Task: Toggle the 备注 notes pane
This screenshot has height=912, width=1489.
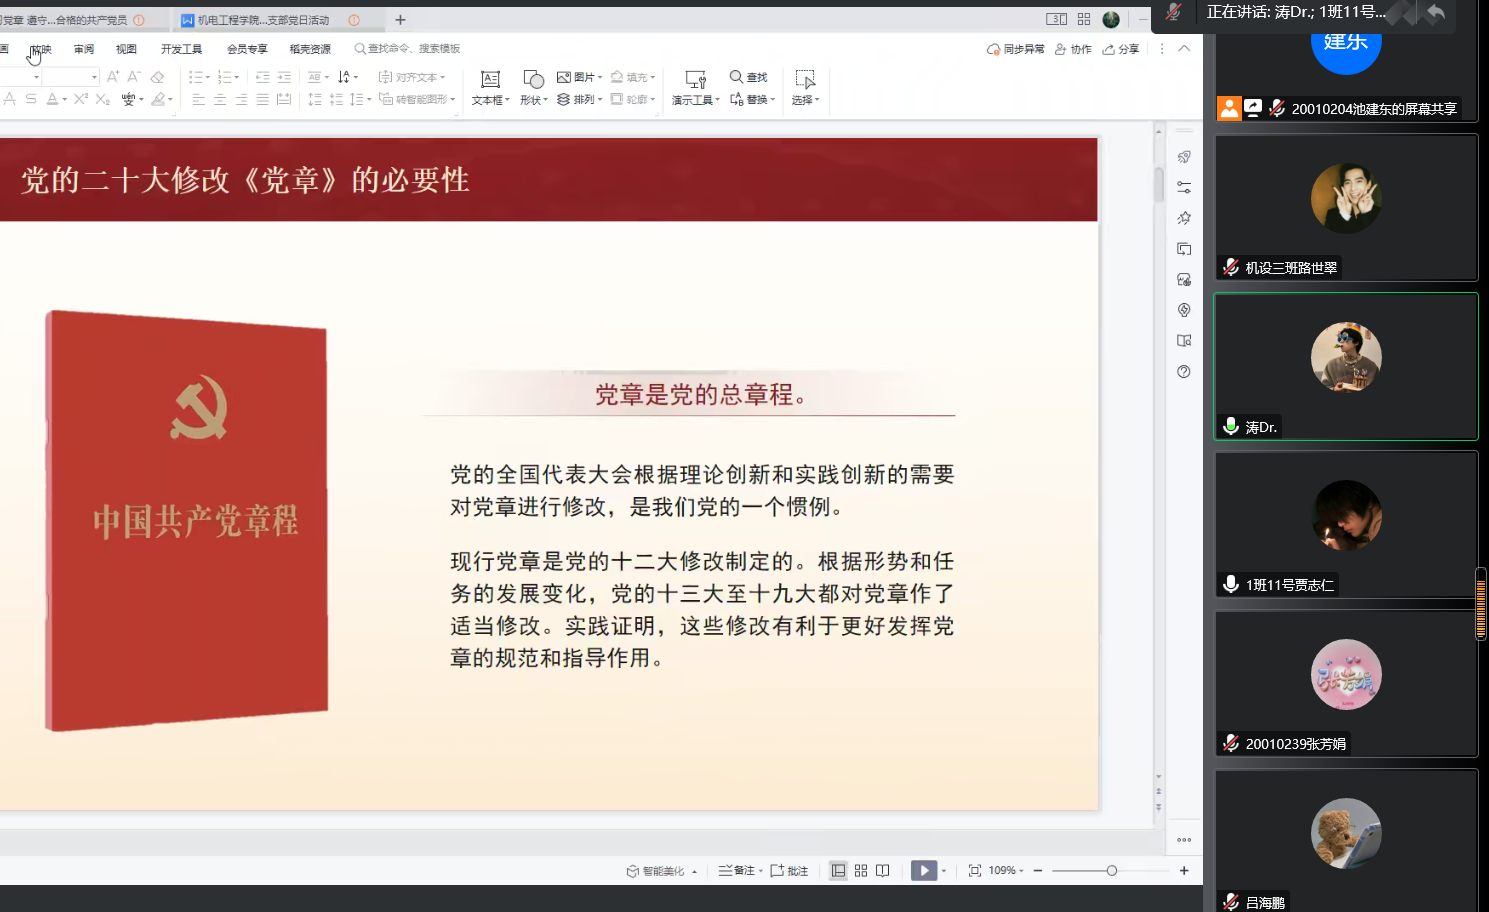Action: tap(740, 871)
